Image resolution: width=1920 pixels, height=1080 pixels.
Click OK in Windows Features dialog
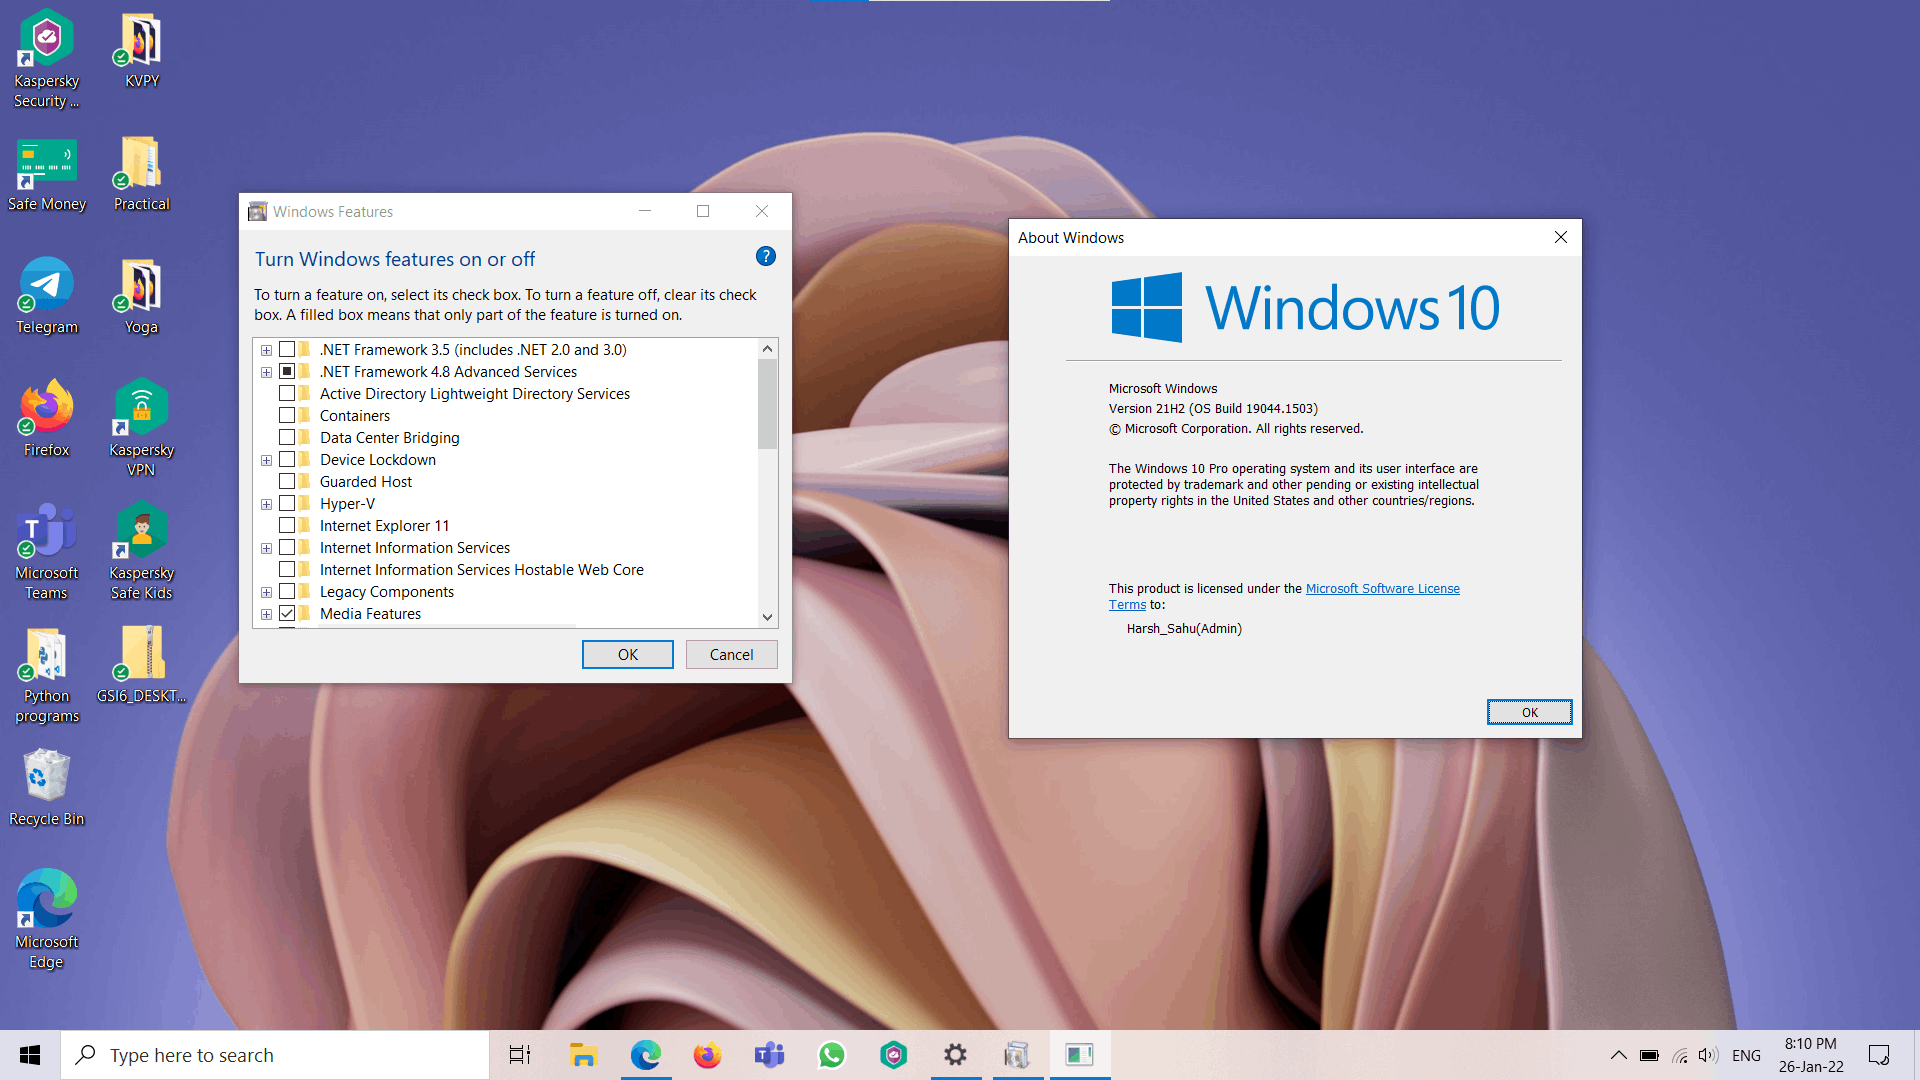(x=628, y=655)
